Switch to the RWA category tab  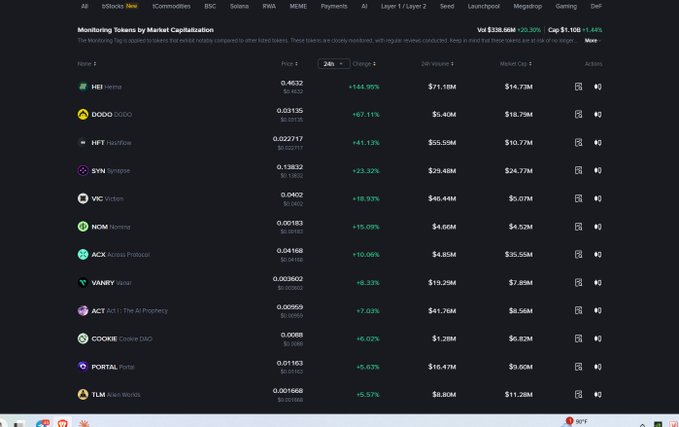pos(269,6)
